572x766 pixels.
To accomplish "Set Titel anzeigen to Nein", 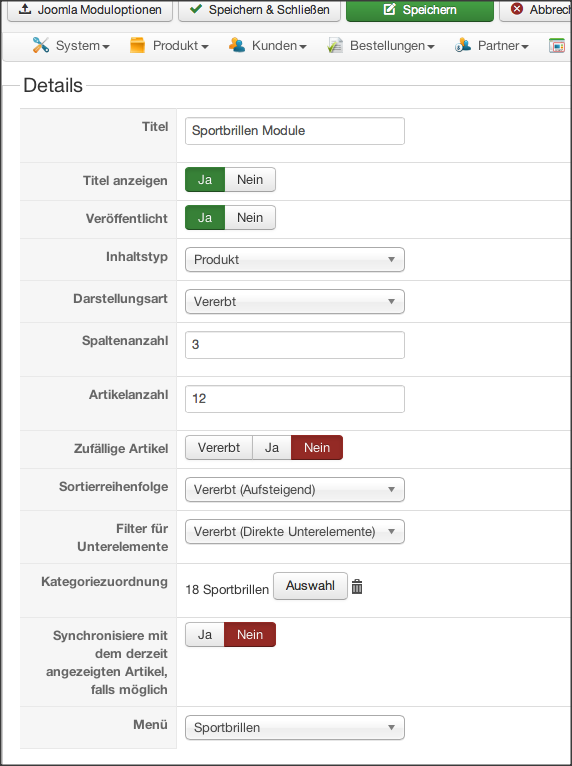I will [250, 180].
